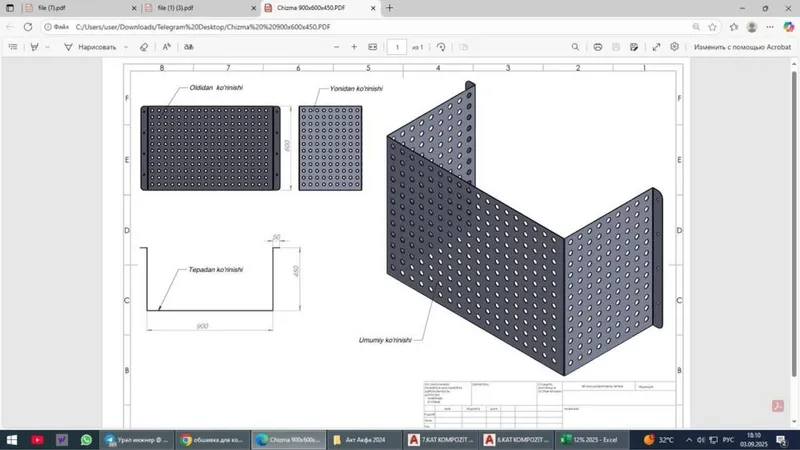Image resolution: width=800 pixels, height=450 pixels.
Task: Add this page to favorites
Action: (x=712, y=27)
